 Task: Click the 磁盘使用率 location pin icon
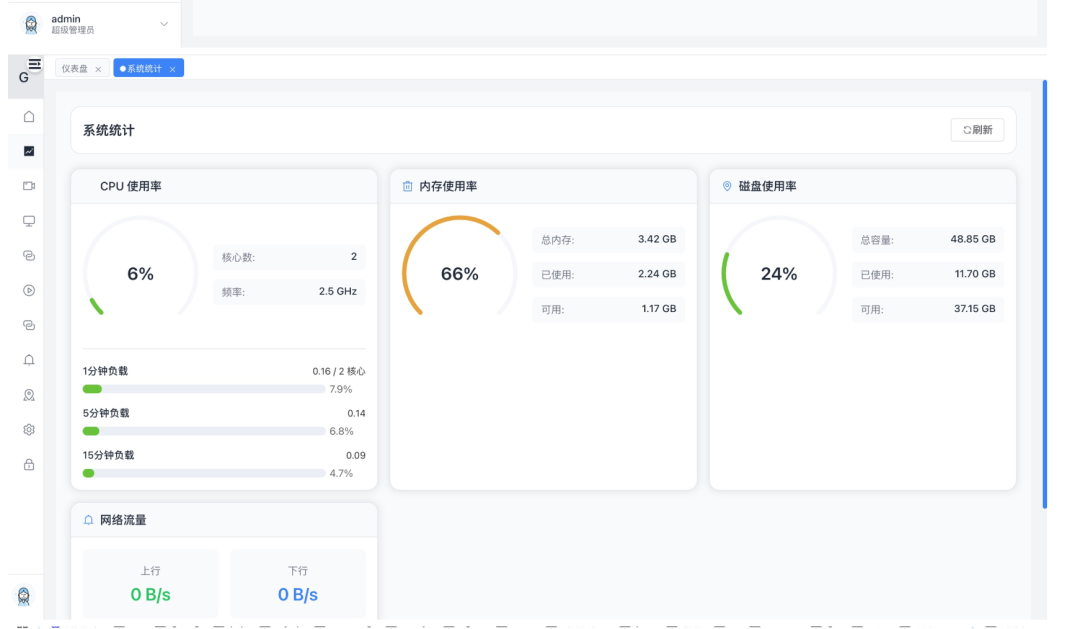coord(727,186)
